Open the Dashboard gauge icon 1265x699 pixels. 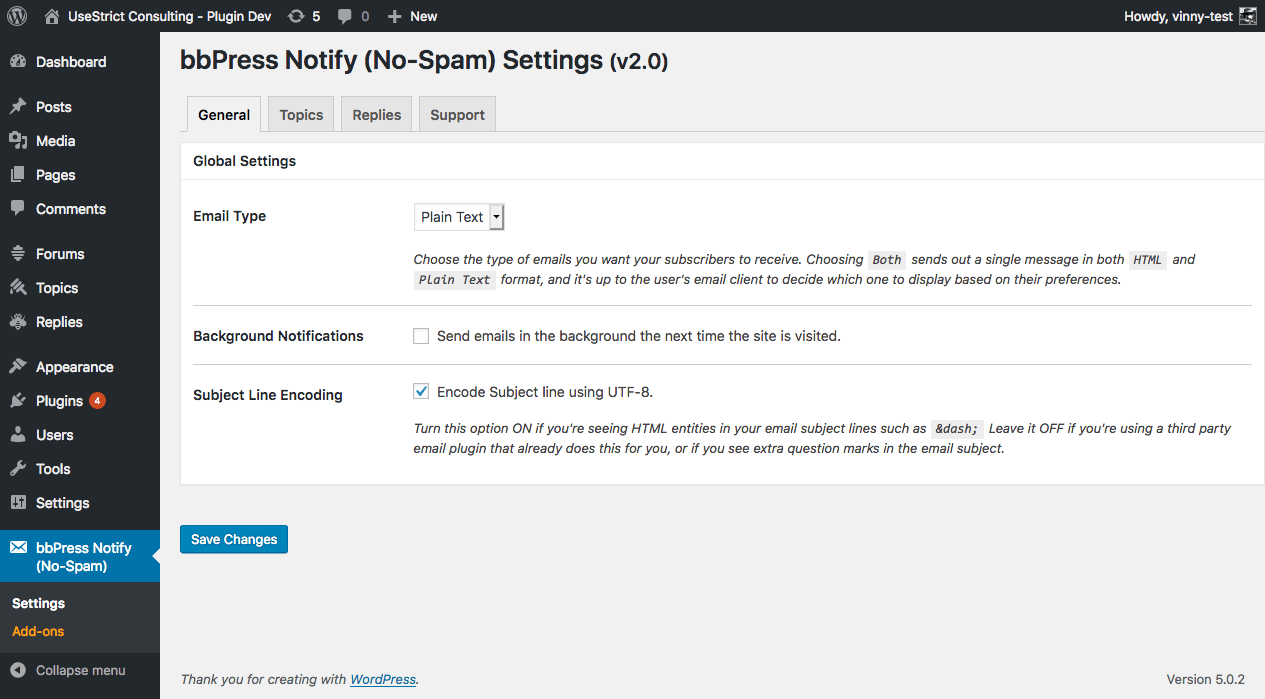[18, 62]
